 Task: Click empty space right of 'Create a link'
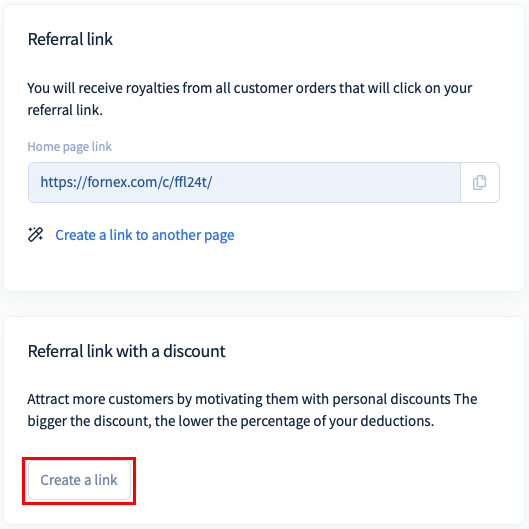tap(304, 480)
